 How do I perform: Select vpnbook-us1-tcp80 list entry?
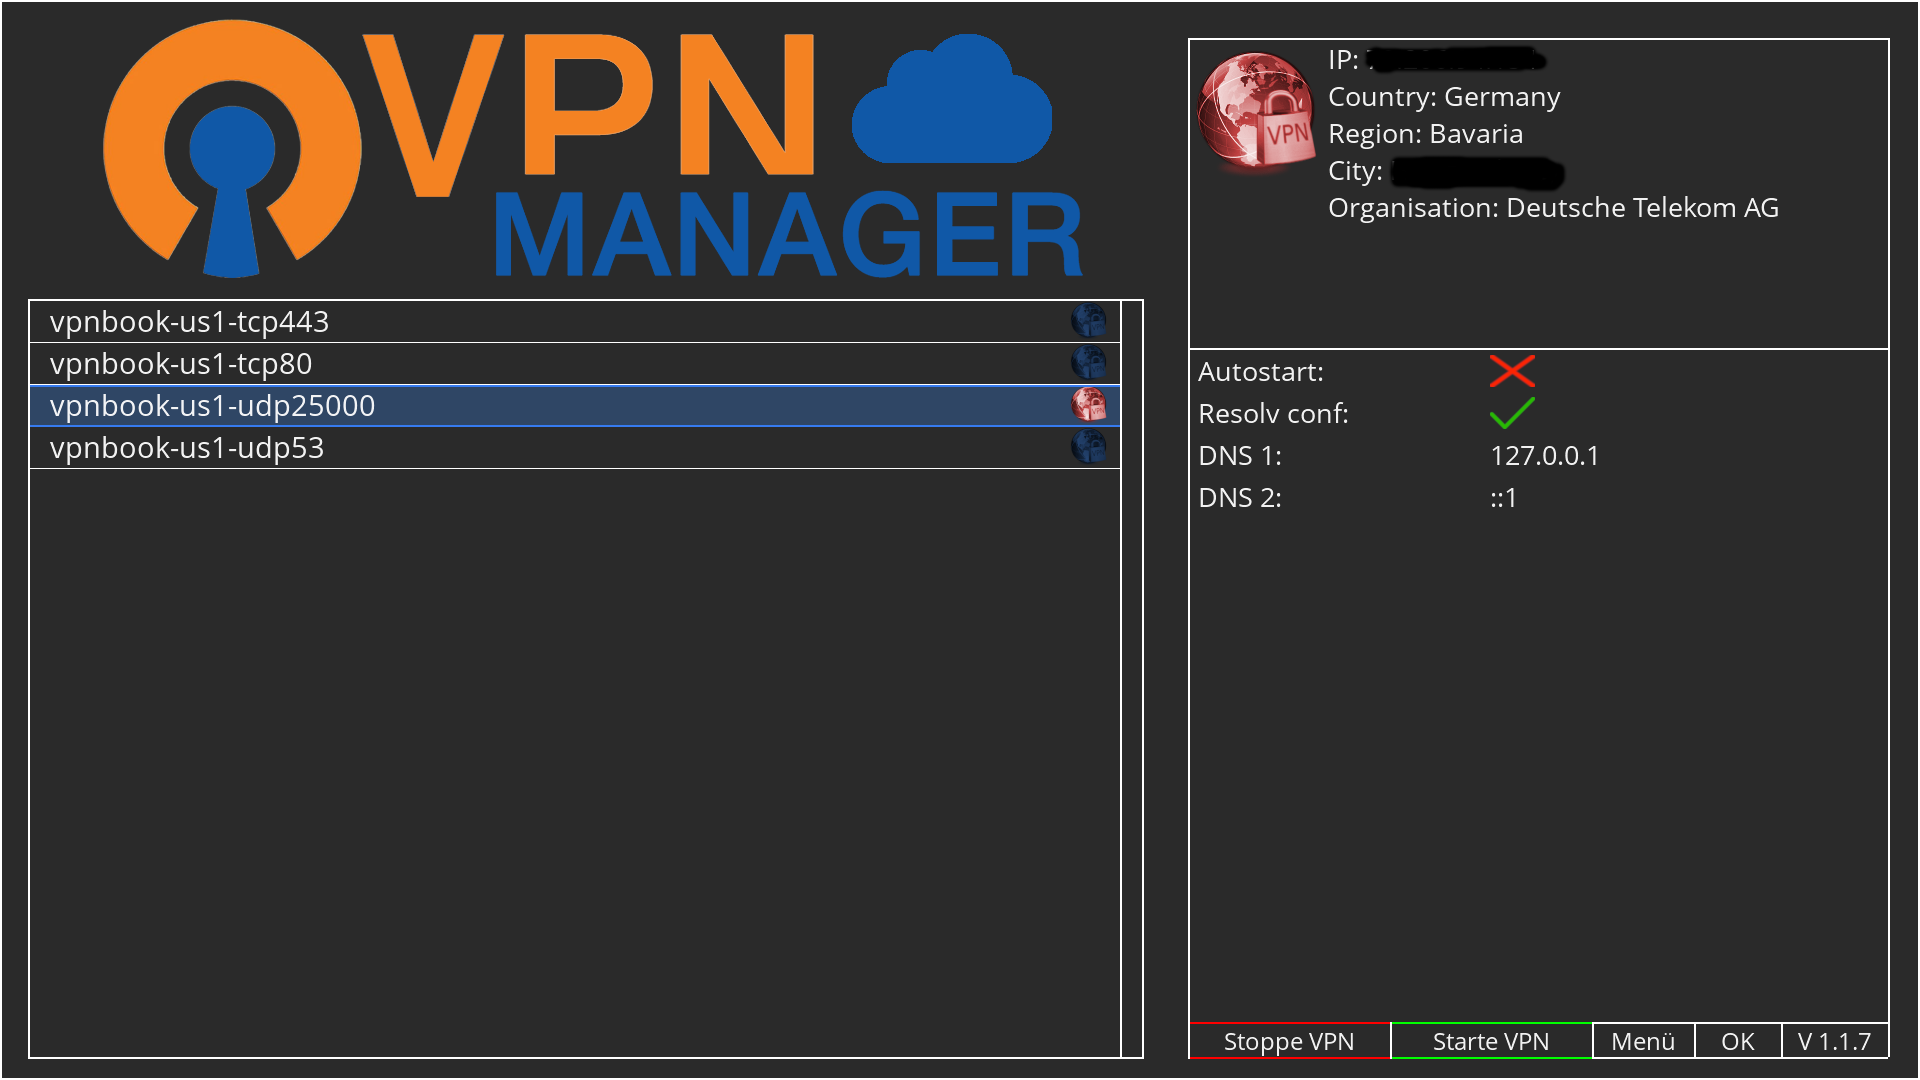click(181, 364)
